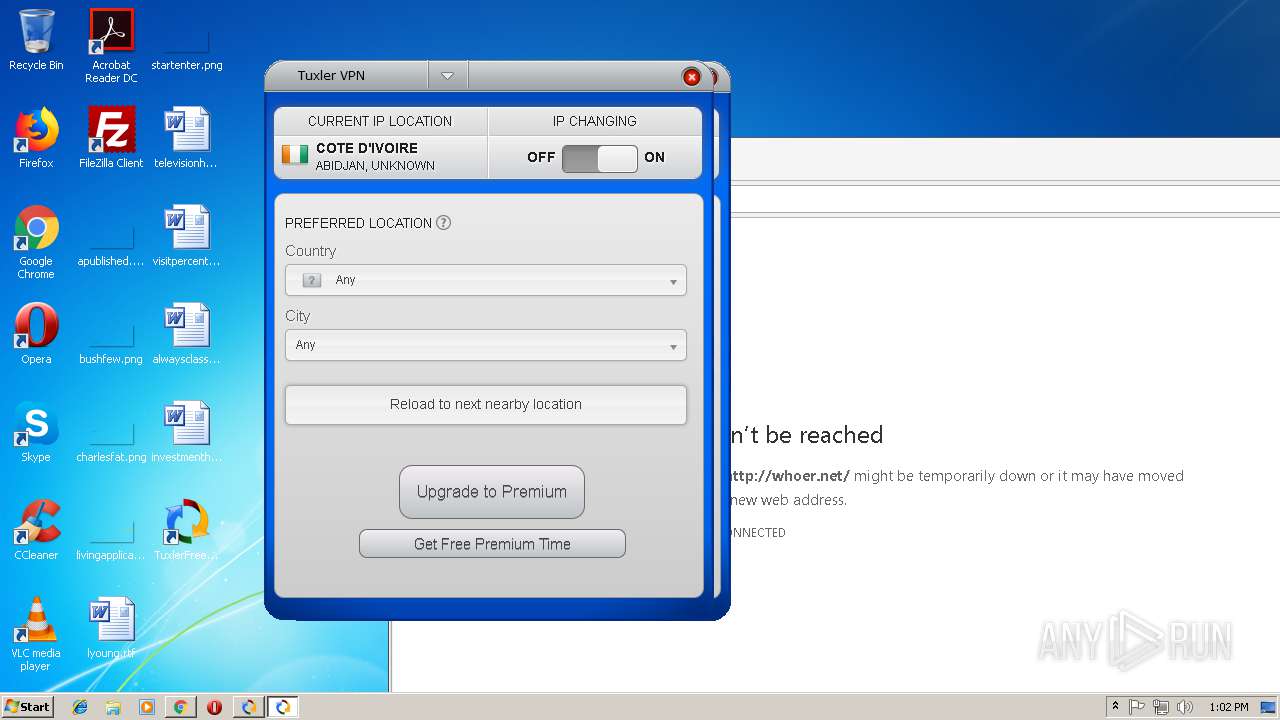Click Reload to next nearby location
Viewport: 1280px width, 720px height.
coord(486,404)
